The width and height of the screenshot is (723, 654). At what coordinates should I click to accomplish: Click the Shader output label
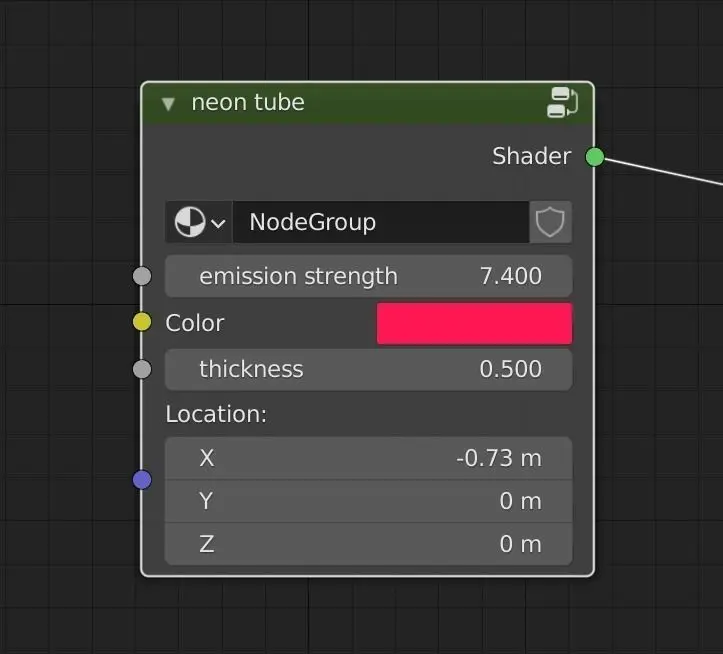coord(531,157)
